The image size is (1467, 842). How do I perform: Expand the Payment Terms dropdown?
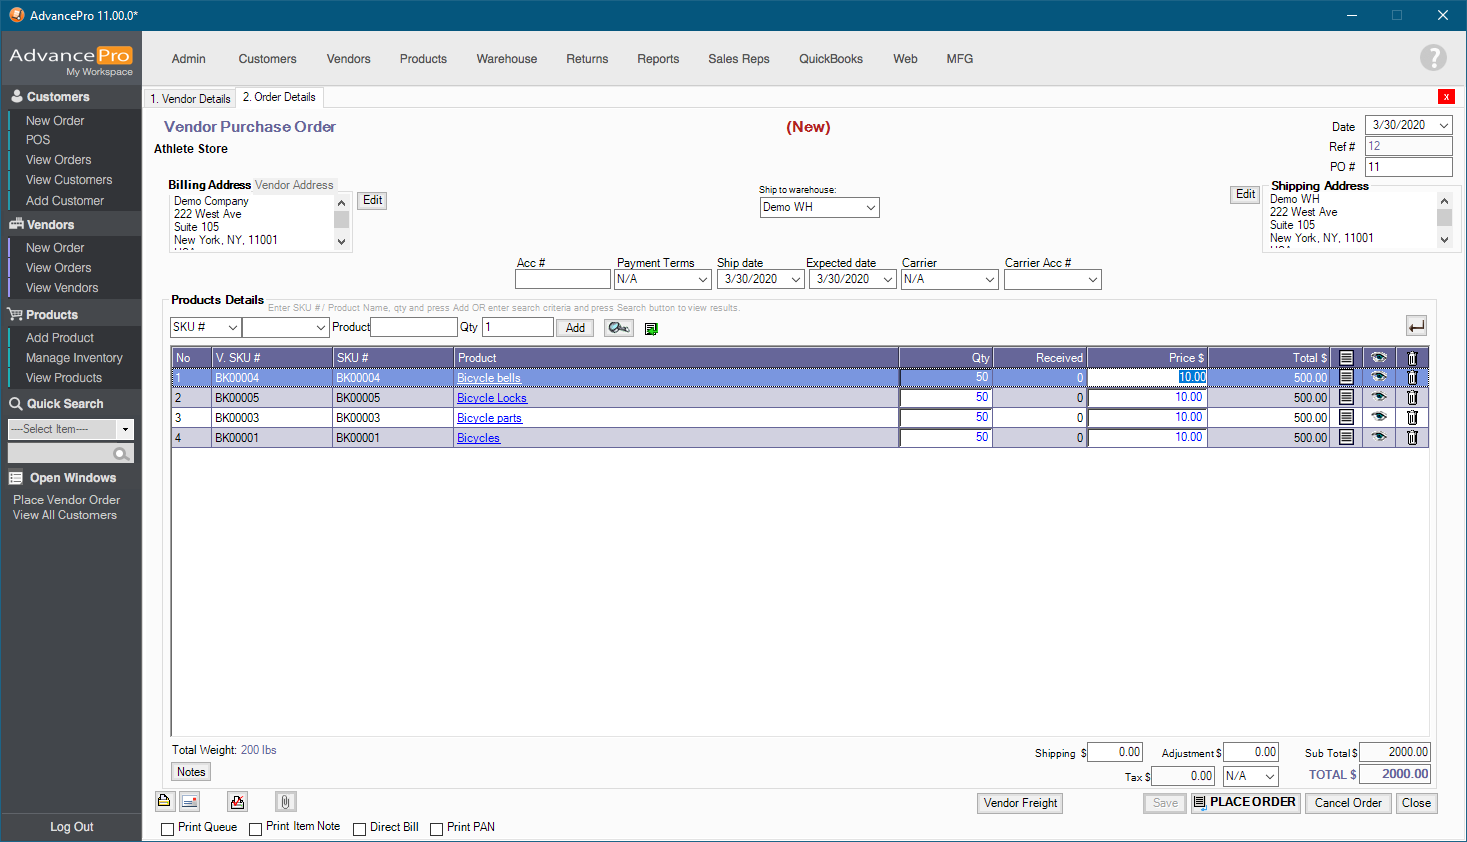click(x=703, y=280)
